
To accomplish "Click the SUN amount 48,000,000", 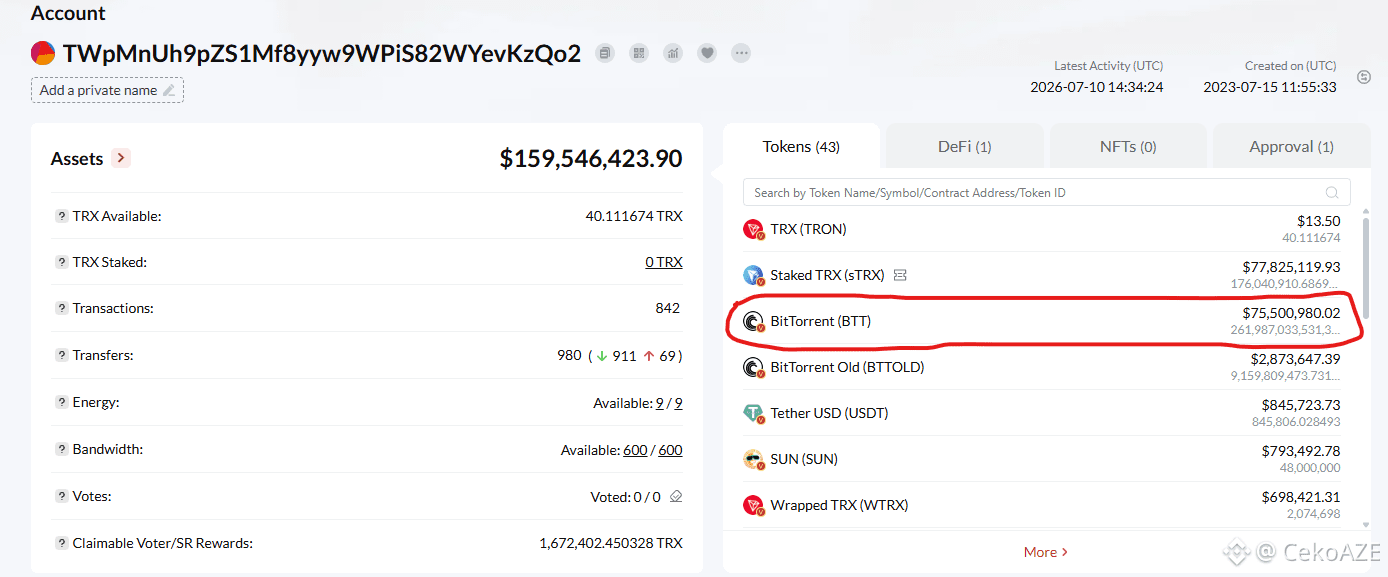I will 1310,467.
